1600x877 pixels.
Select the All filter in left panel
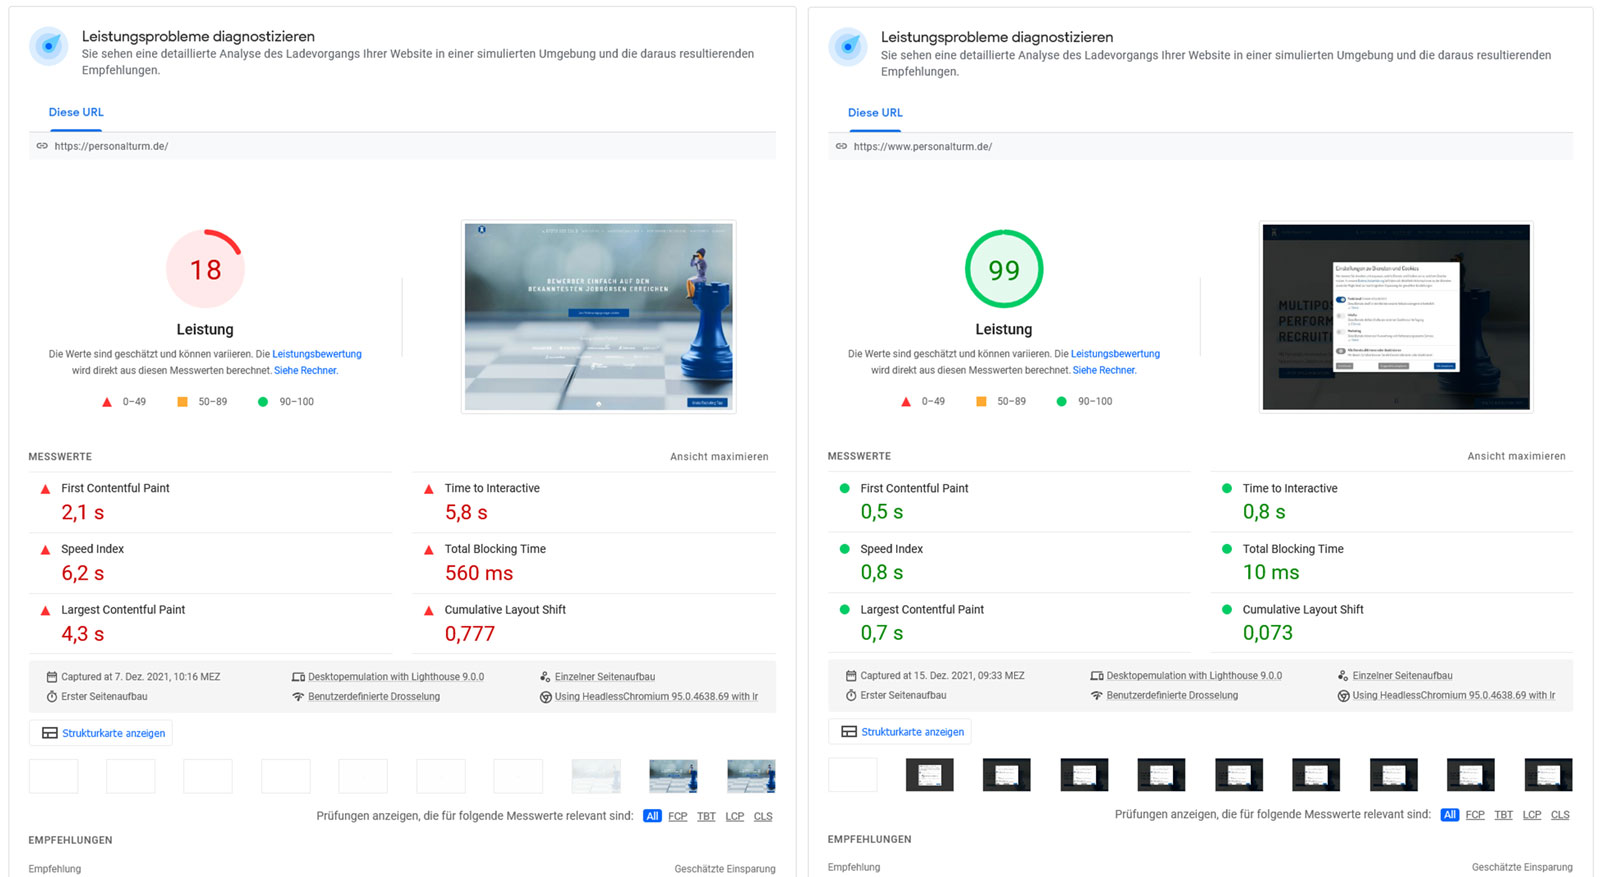652,816
